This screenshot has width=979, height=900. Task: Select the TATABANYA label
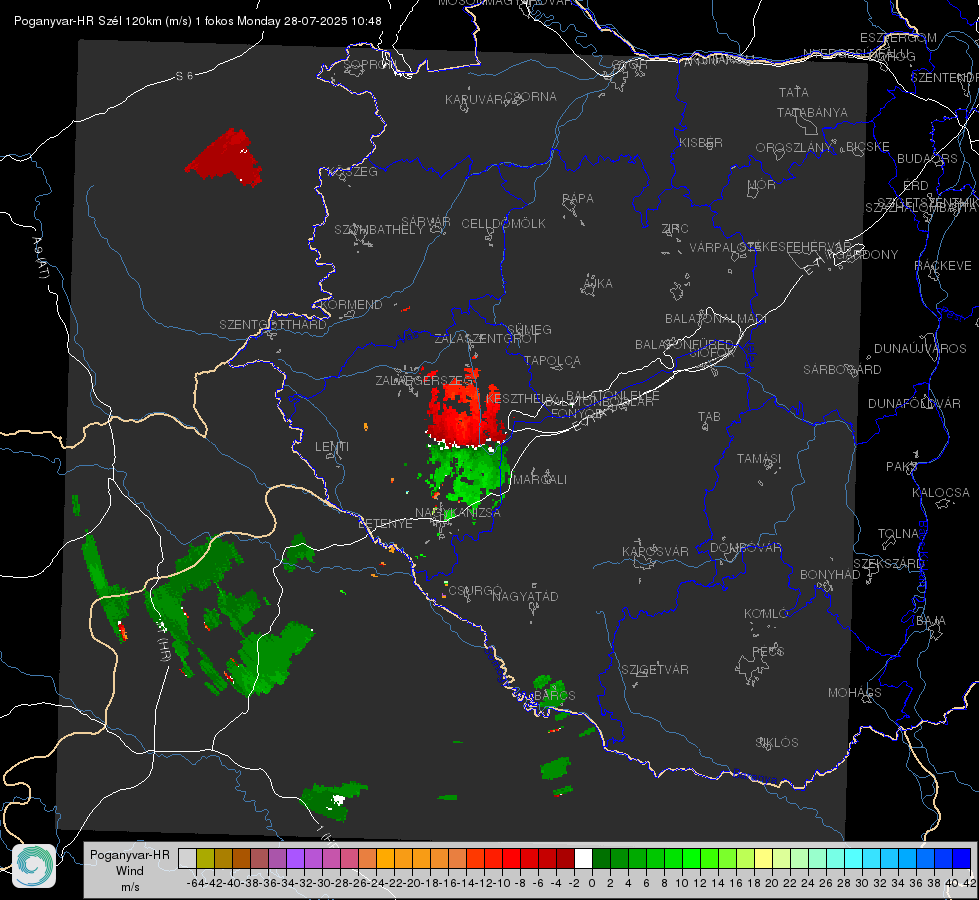pyautogui.click(x=812, y=112)
